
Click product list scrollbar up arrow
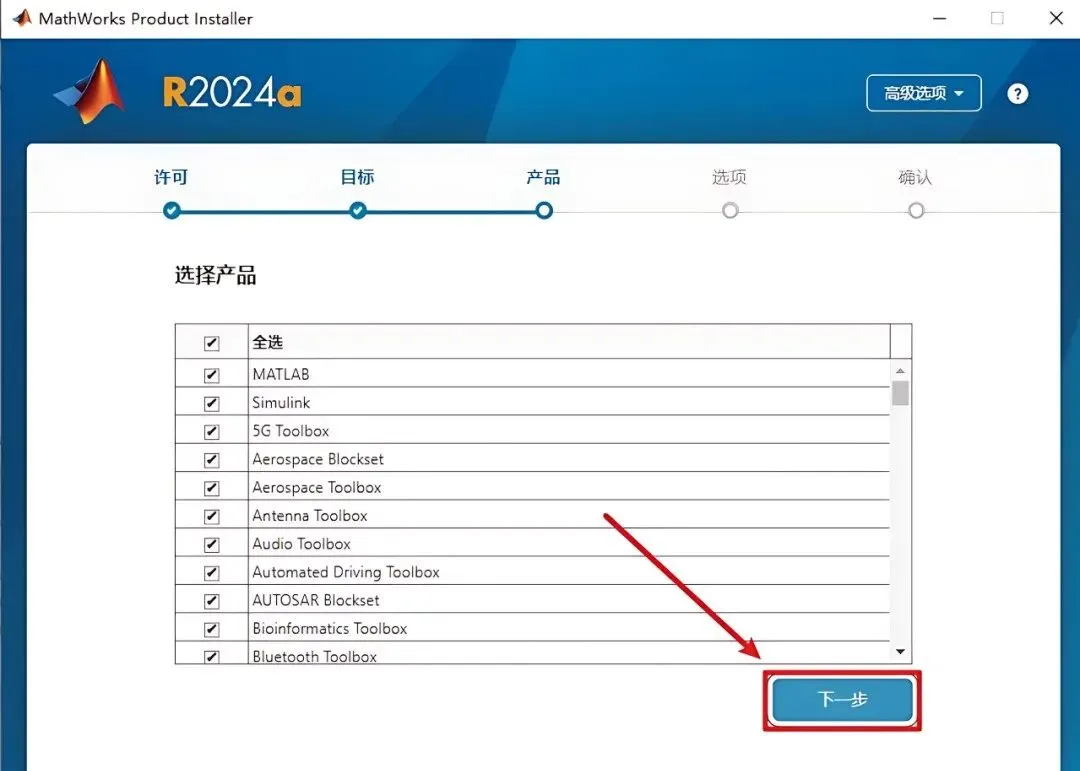point(900,371)
